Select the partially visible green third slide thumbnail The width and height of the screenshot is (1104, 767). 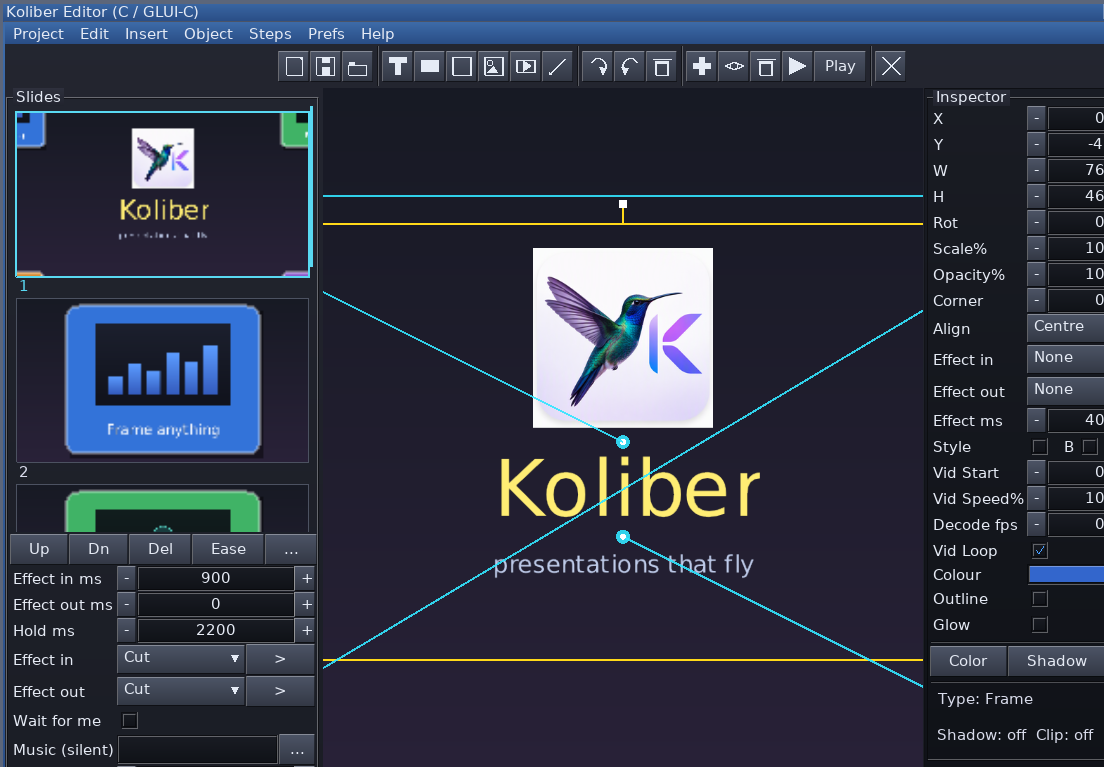pos(163,508)
